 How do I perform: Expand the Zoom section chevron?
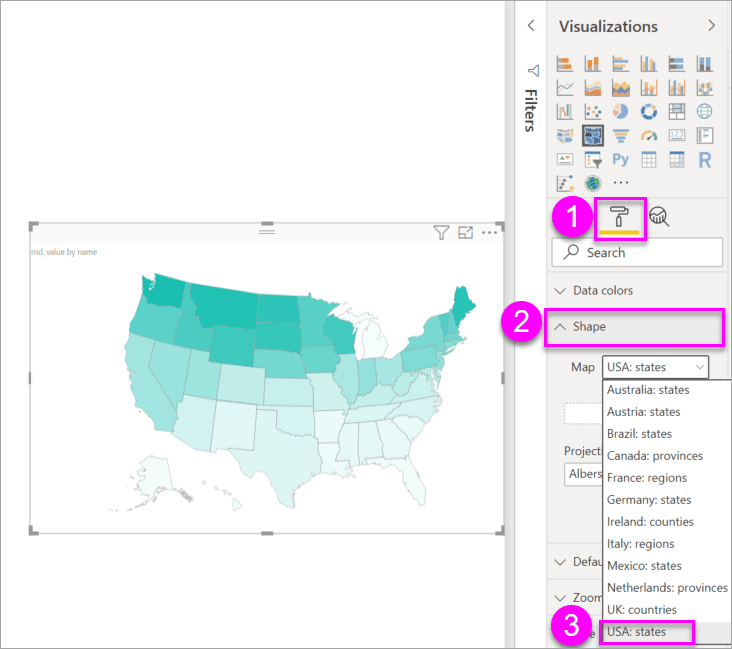560,598
